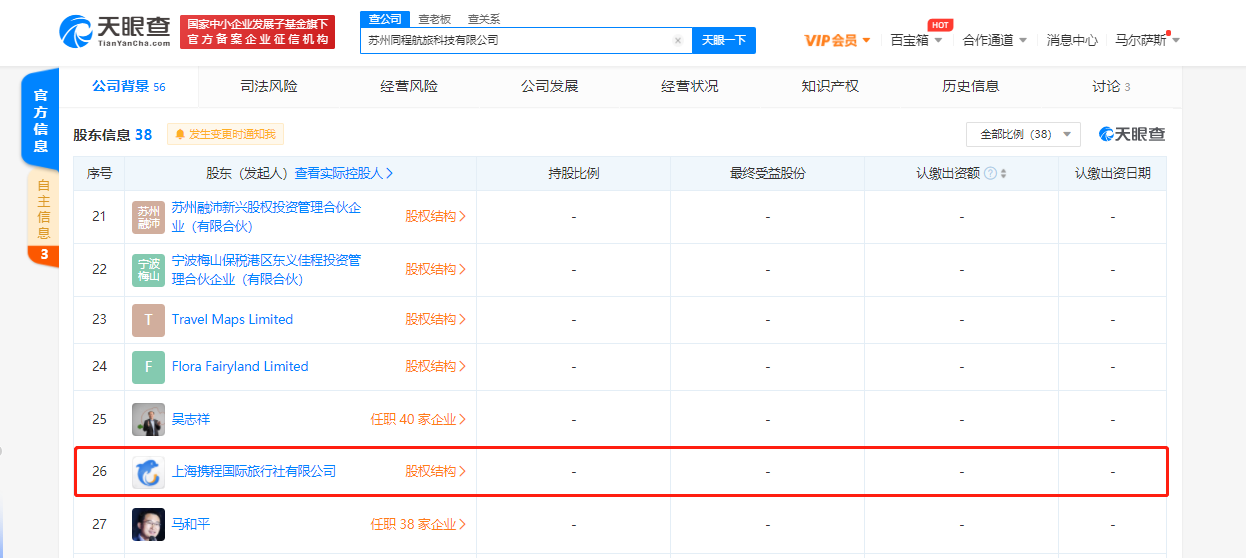
Task: Click the 认缴出资日期 column header
Action: [1112, 173]
